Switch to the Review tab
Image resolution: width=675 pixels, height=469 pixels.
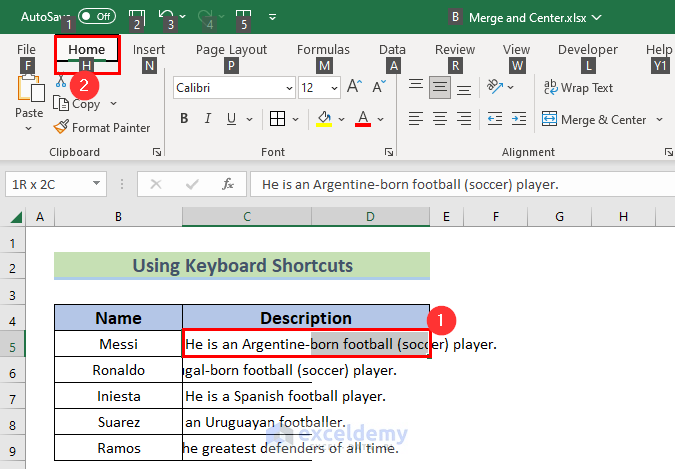coord(455,50)
